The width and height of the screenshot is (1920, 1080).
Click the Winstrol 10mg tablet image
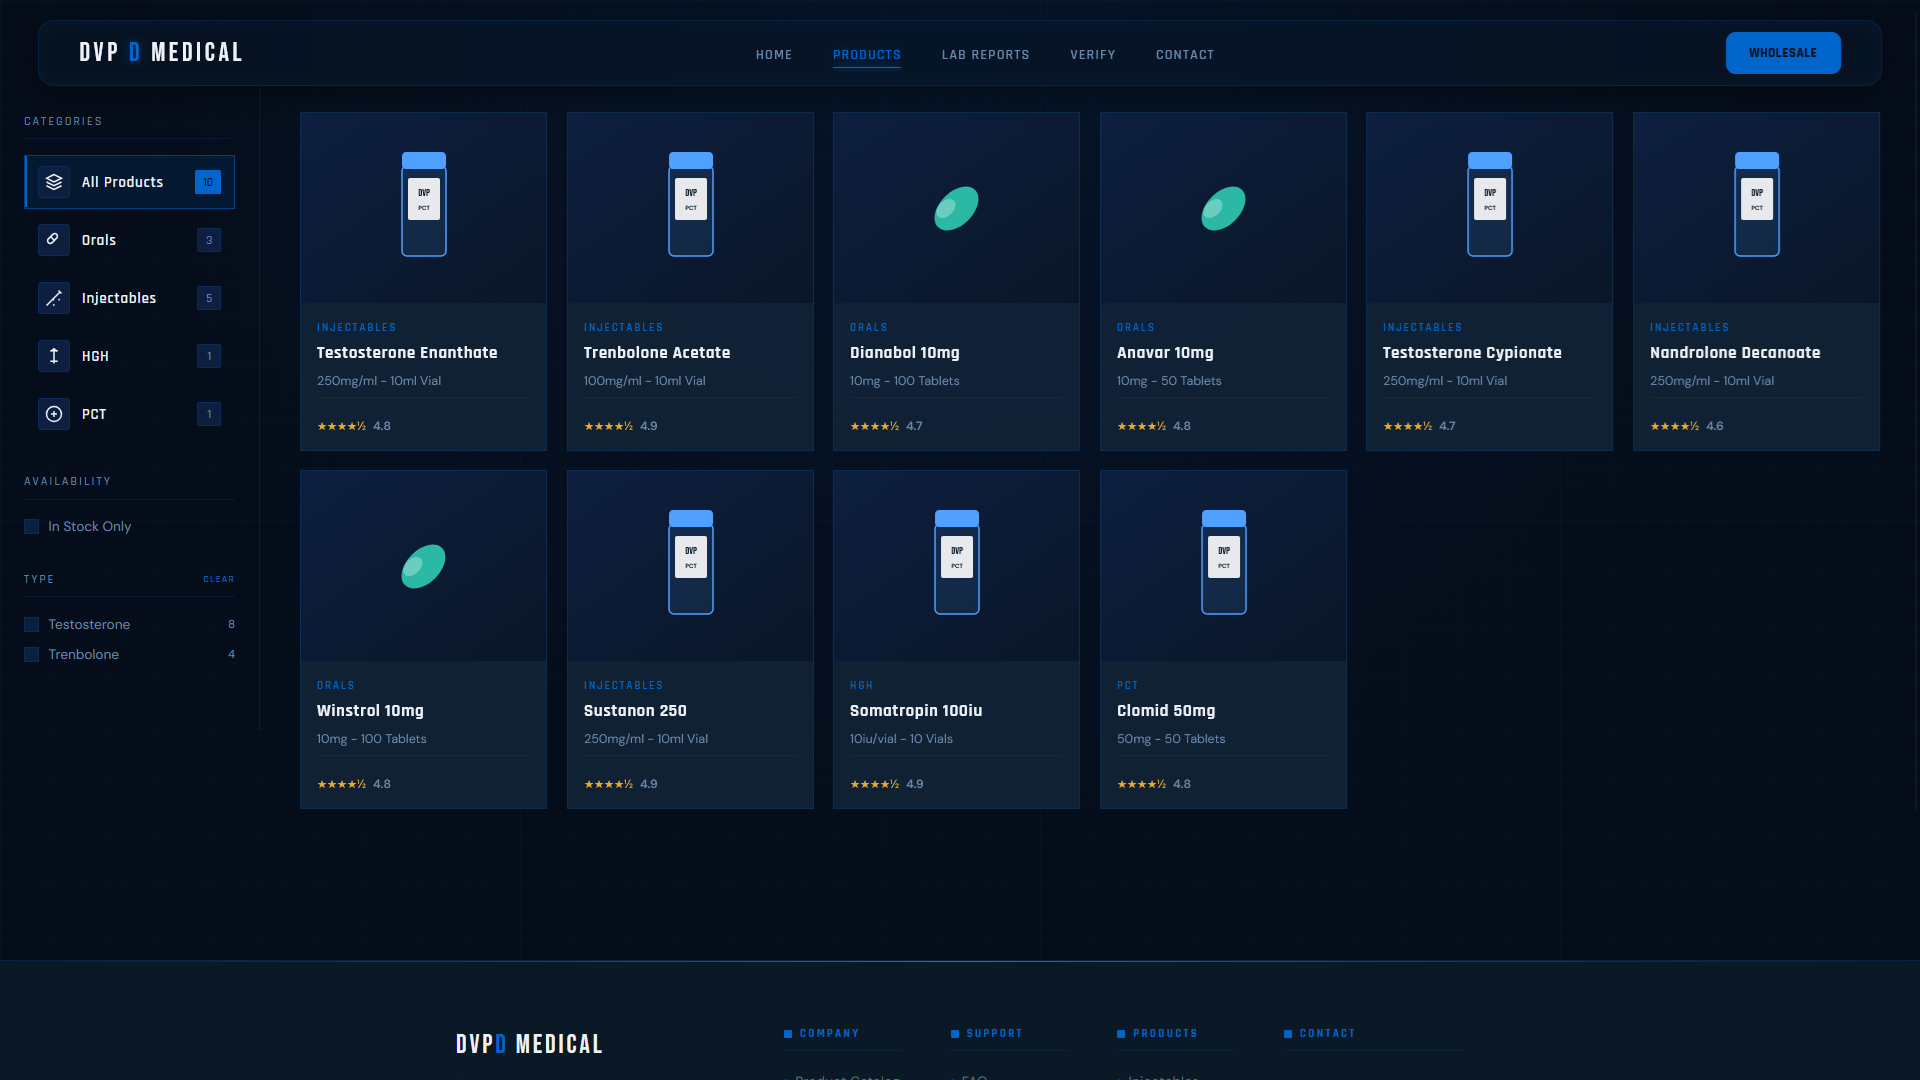click(424, 566)
